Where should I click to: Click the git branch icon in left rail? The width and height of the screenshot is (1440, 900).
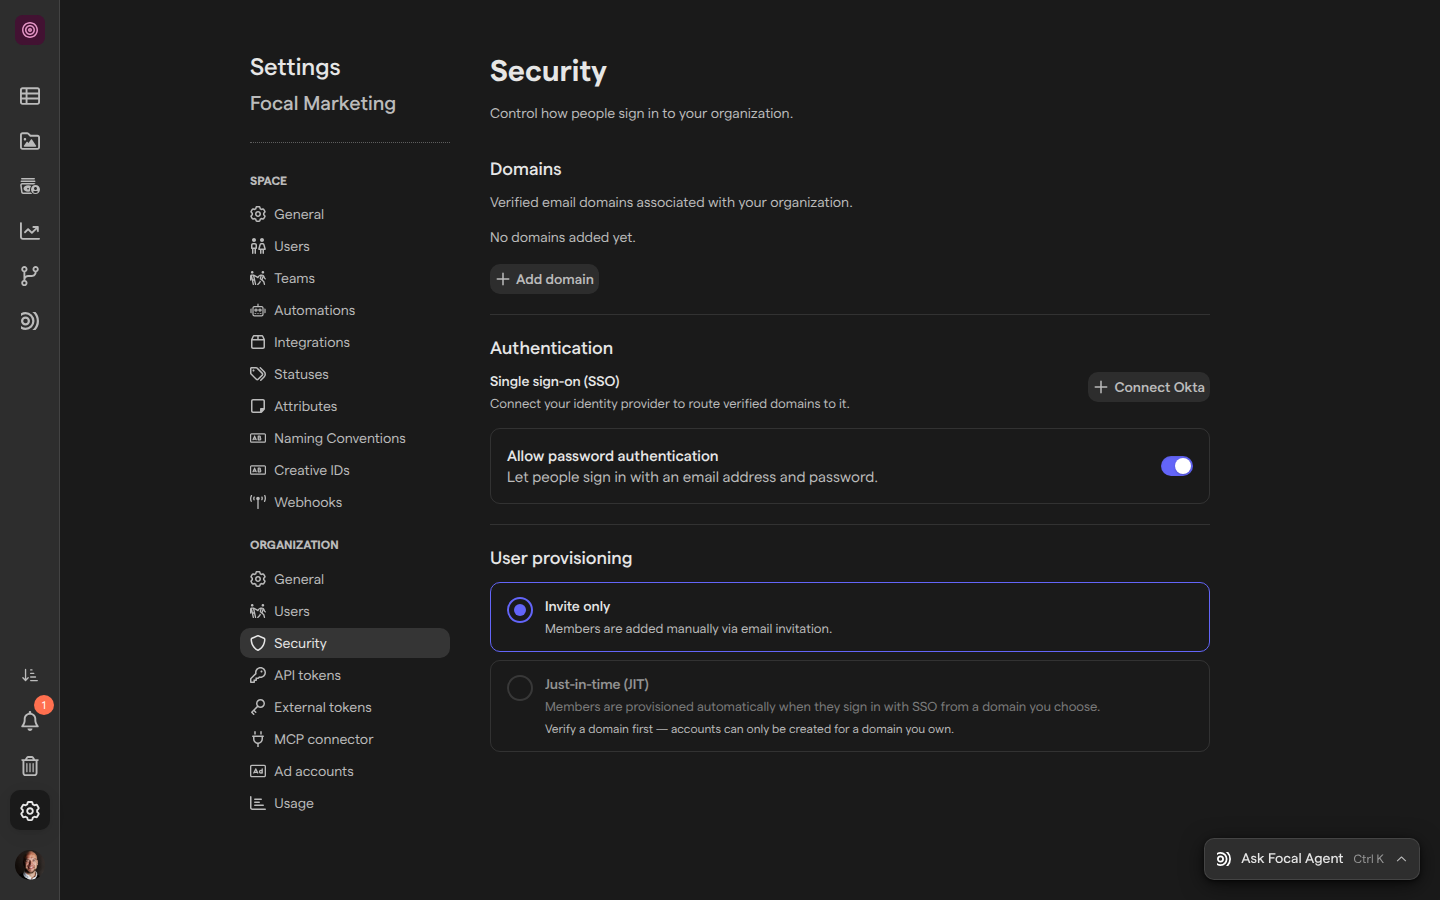30,276
